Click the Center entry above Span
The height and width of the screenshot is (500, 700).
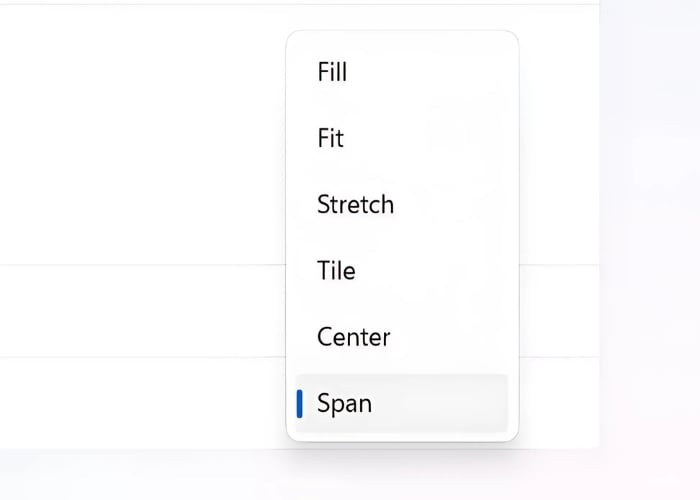click(x=353, y=337)
